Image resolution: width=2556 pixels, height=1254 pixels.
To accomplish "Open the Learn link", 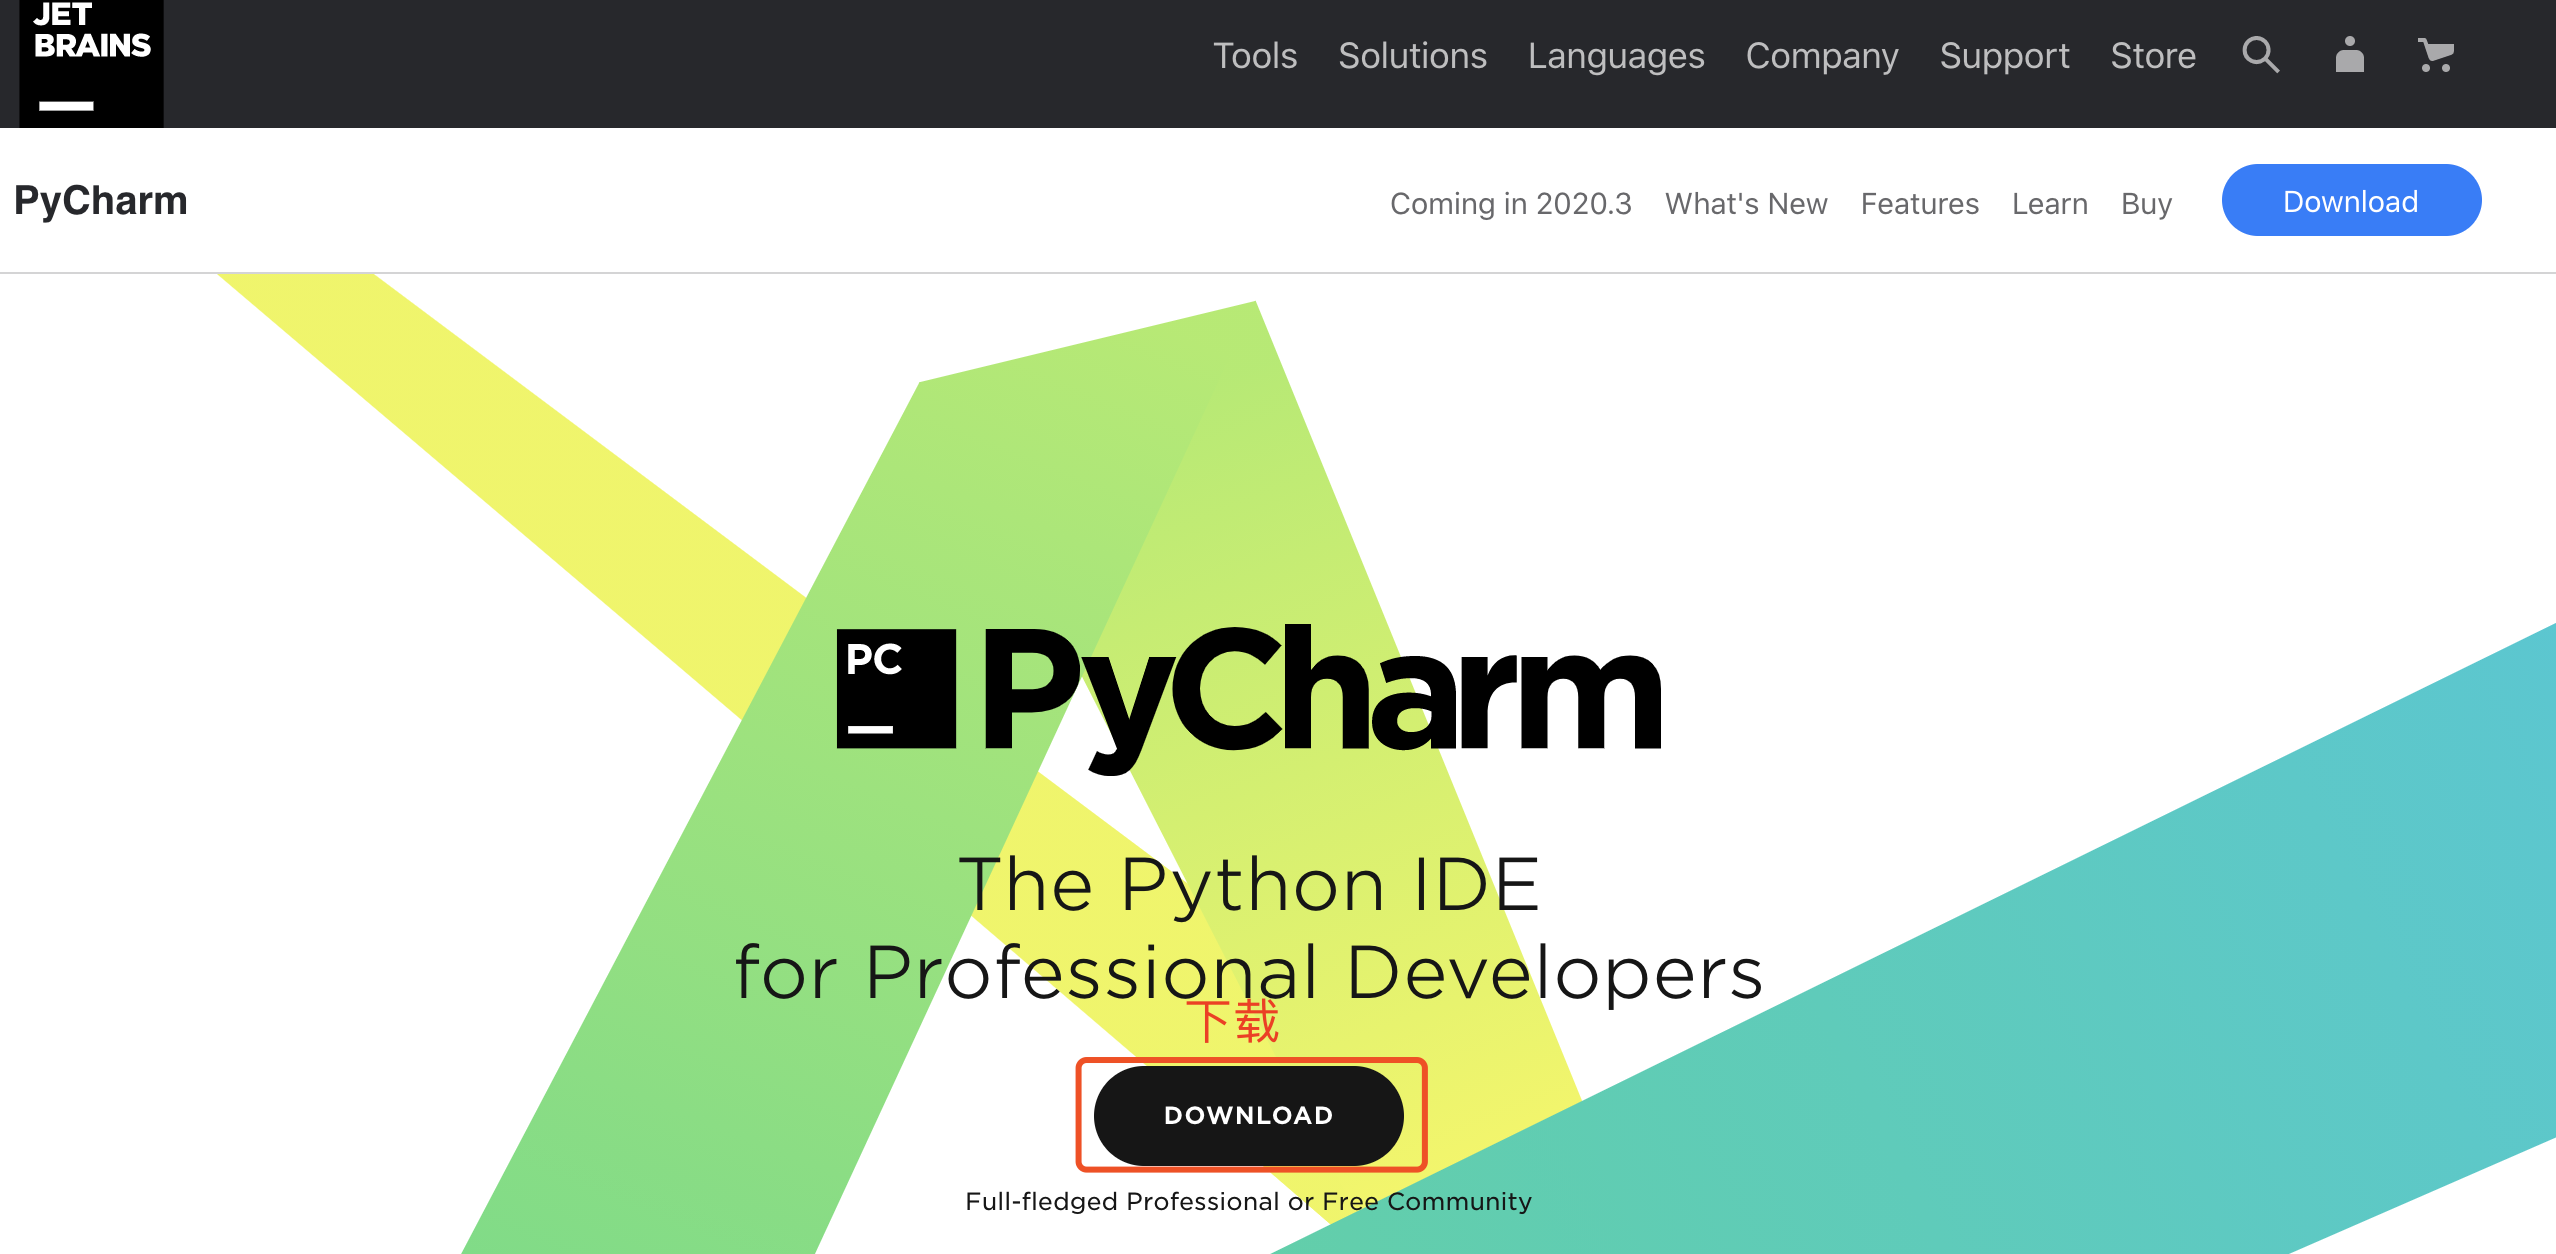I will 2049,204.
